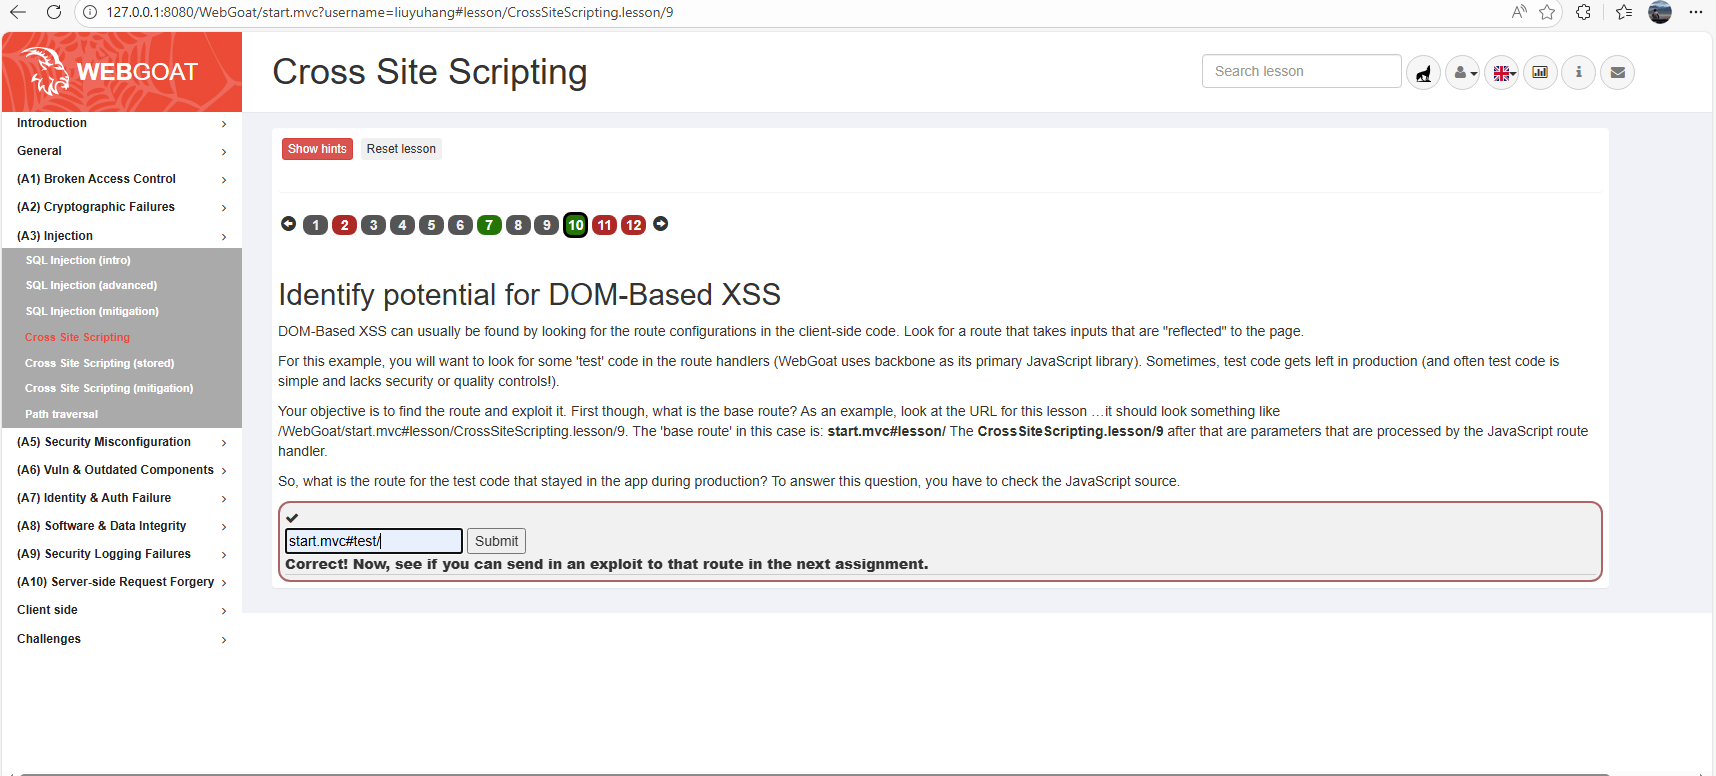Image resolution: width=1716 pixels, height=776 pixels.
Task: Click the Show hints button
Action: coord(317,149)
